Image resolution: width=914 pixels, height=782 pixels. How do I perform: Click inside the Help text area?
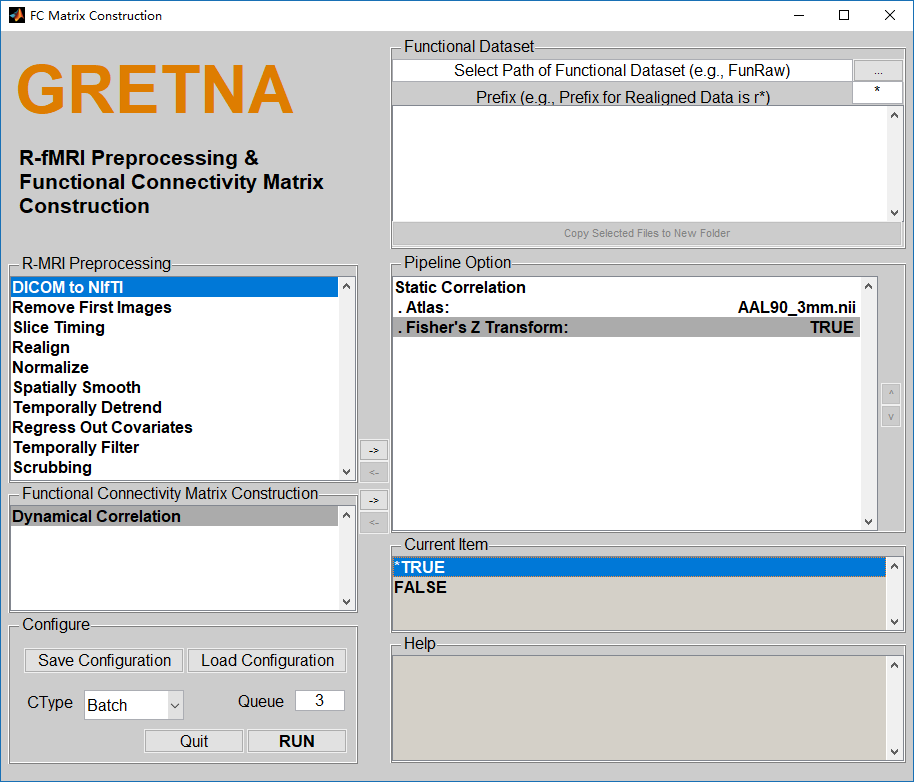[639, 708]
